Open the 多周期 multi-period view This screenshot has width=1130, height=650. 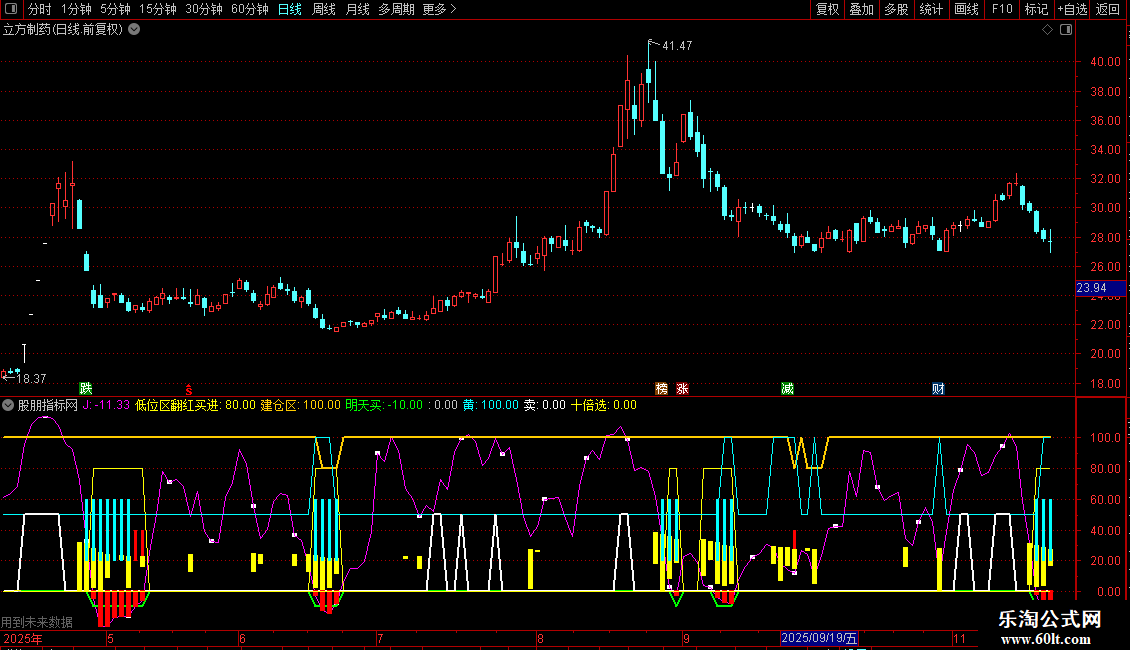tap(396, 9)
